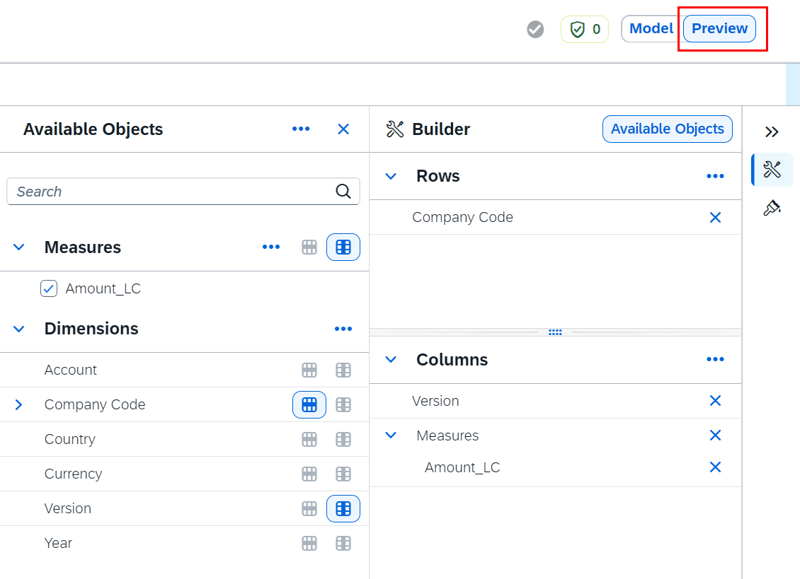Add Account to columns
This screenshot has width=800, height=579.
[343, 370]
